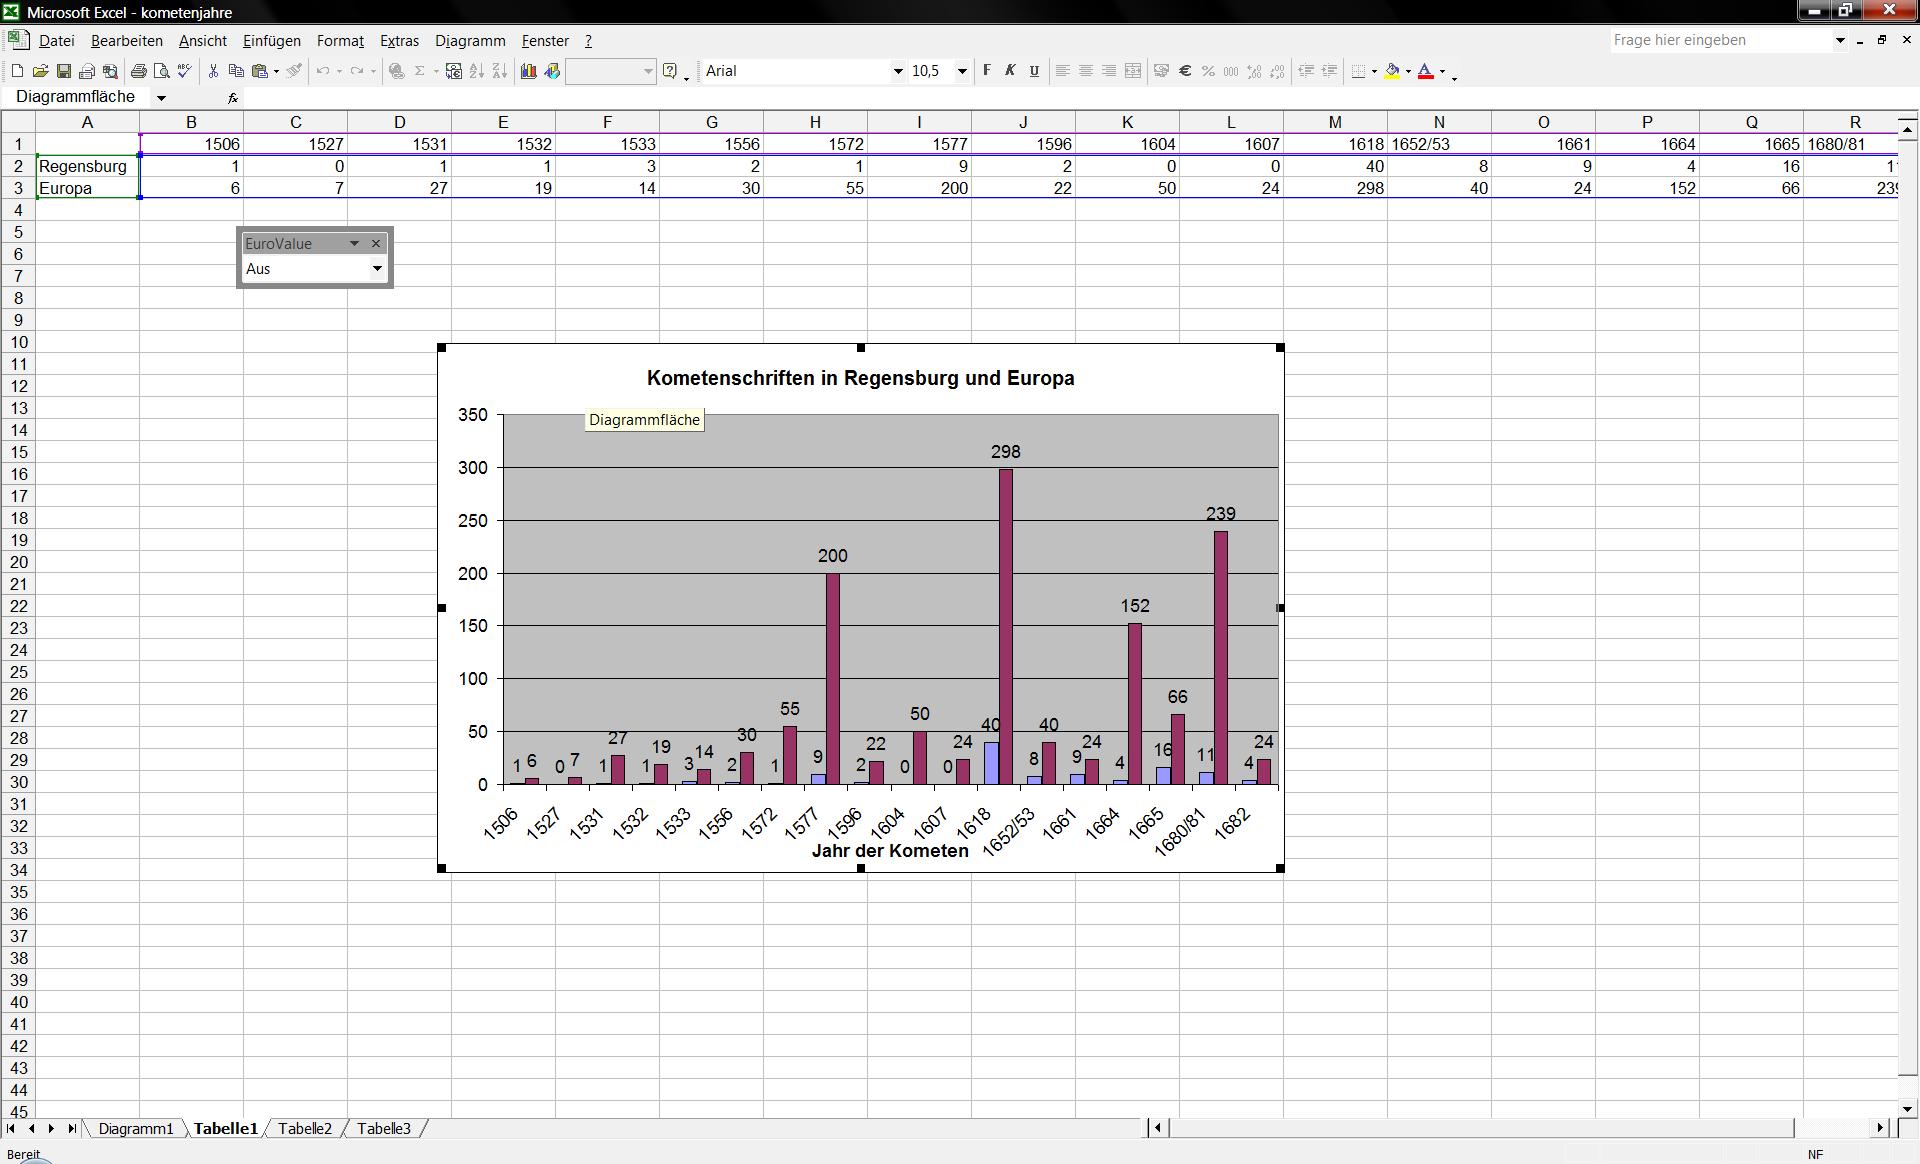This screenshot has height=1164, width=1920.
Task: Click the Euro currency format icon
Action: 1185,71
